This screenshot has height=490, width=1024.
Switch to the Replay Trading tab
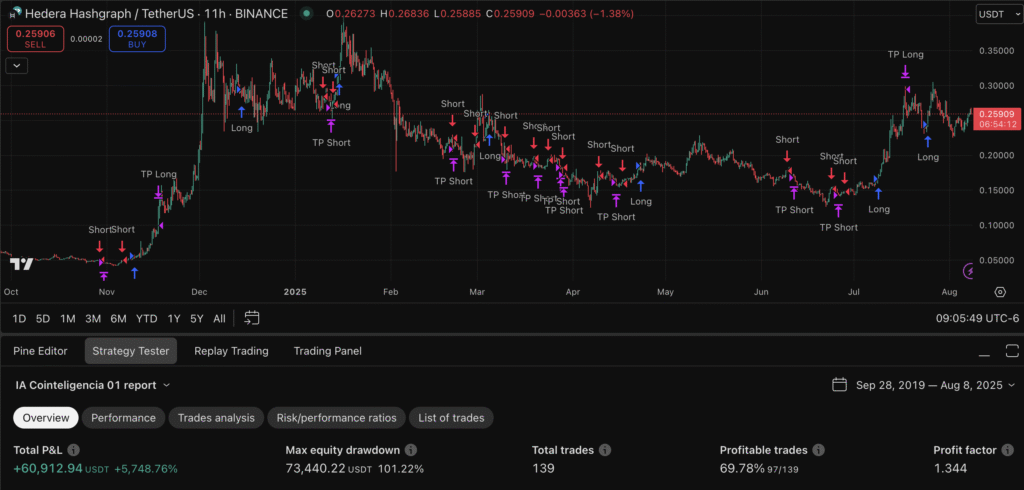231,351
